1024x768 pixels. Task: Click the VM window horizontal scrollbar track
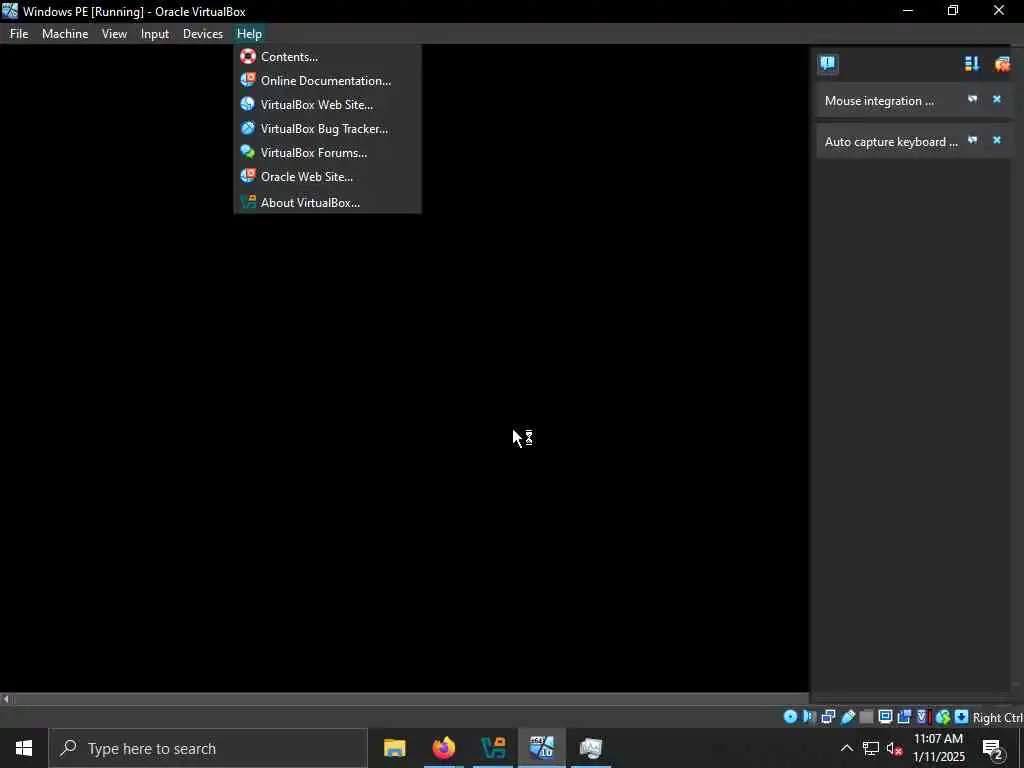(410, 699)
